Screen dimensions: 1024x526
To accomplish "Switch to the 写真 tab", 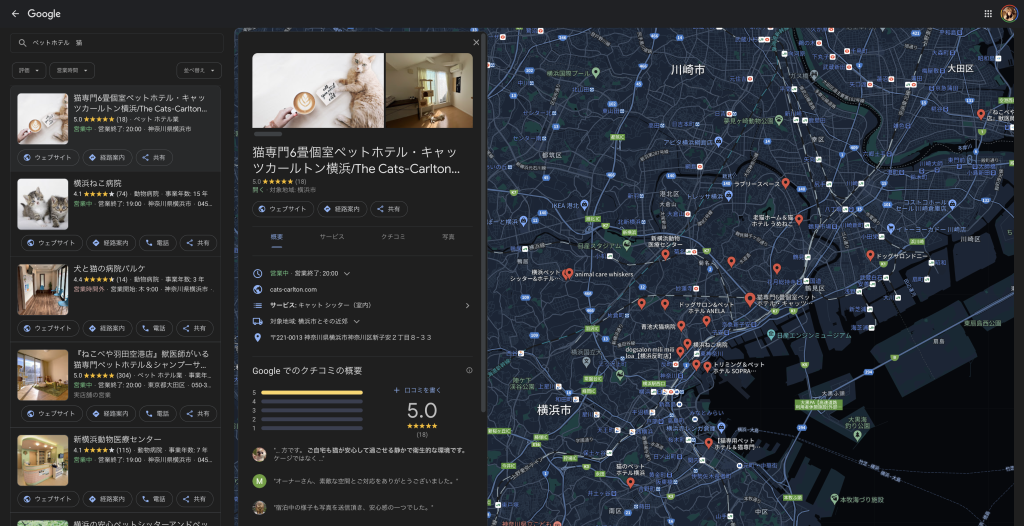I will click(x=448, y=237).
